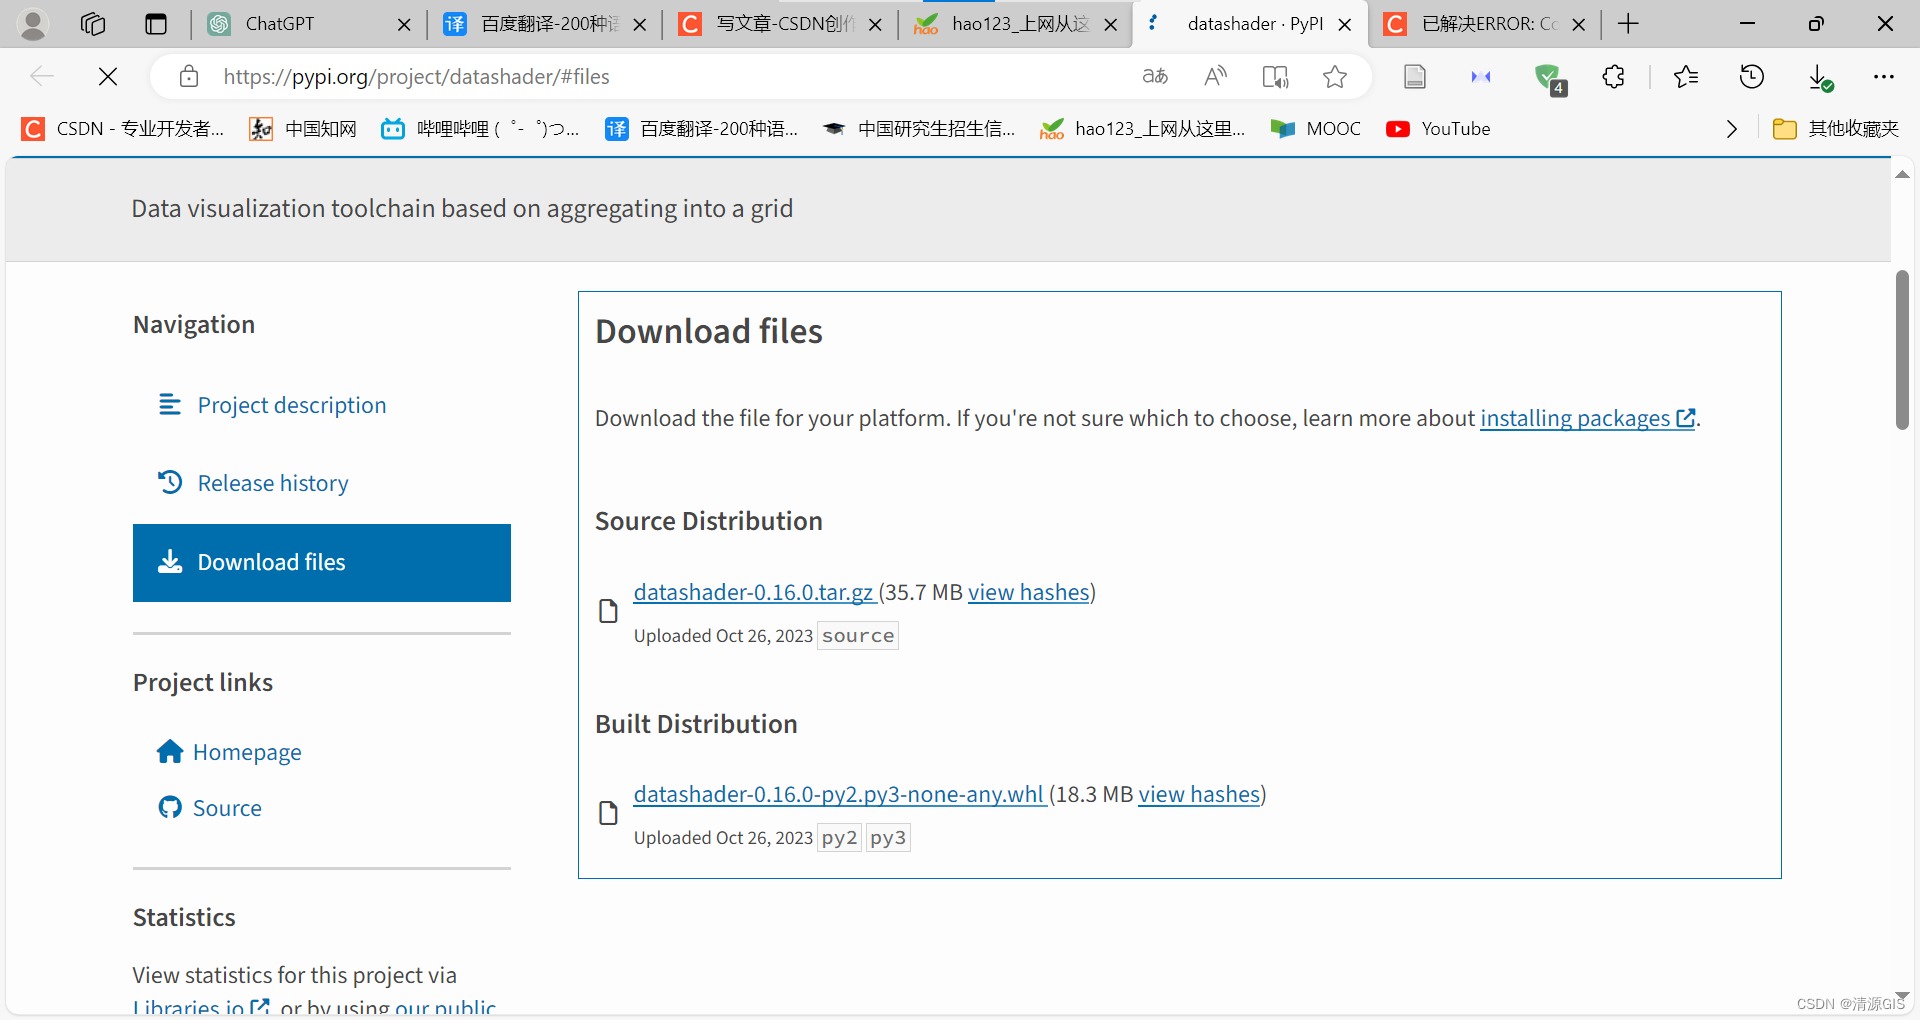Switch to the ChatGPT tab
Image resolution: width=1920 pixels, height=1020 pixels.
coord(280,24)
